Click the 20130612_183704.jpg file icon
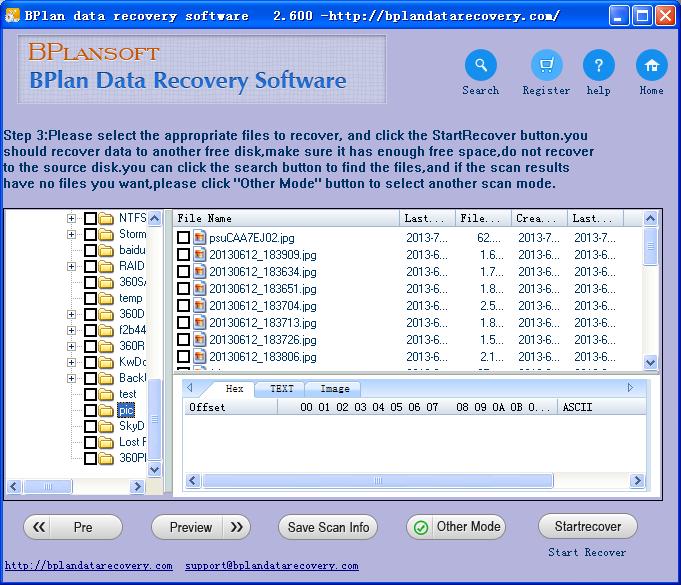This screenshot has width=681, height=585. tap(199, 306)
